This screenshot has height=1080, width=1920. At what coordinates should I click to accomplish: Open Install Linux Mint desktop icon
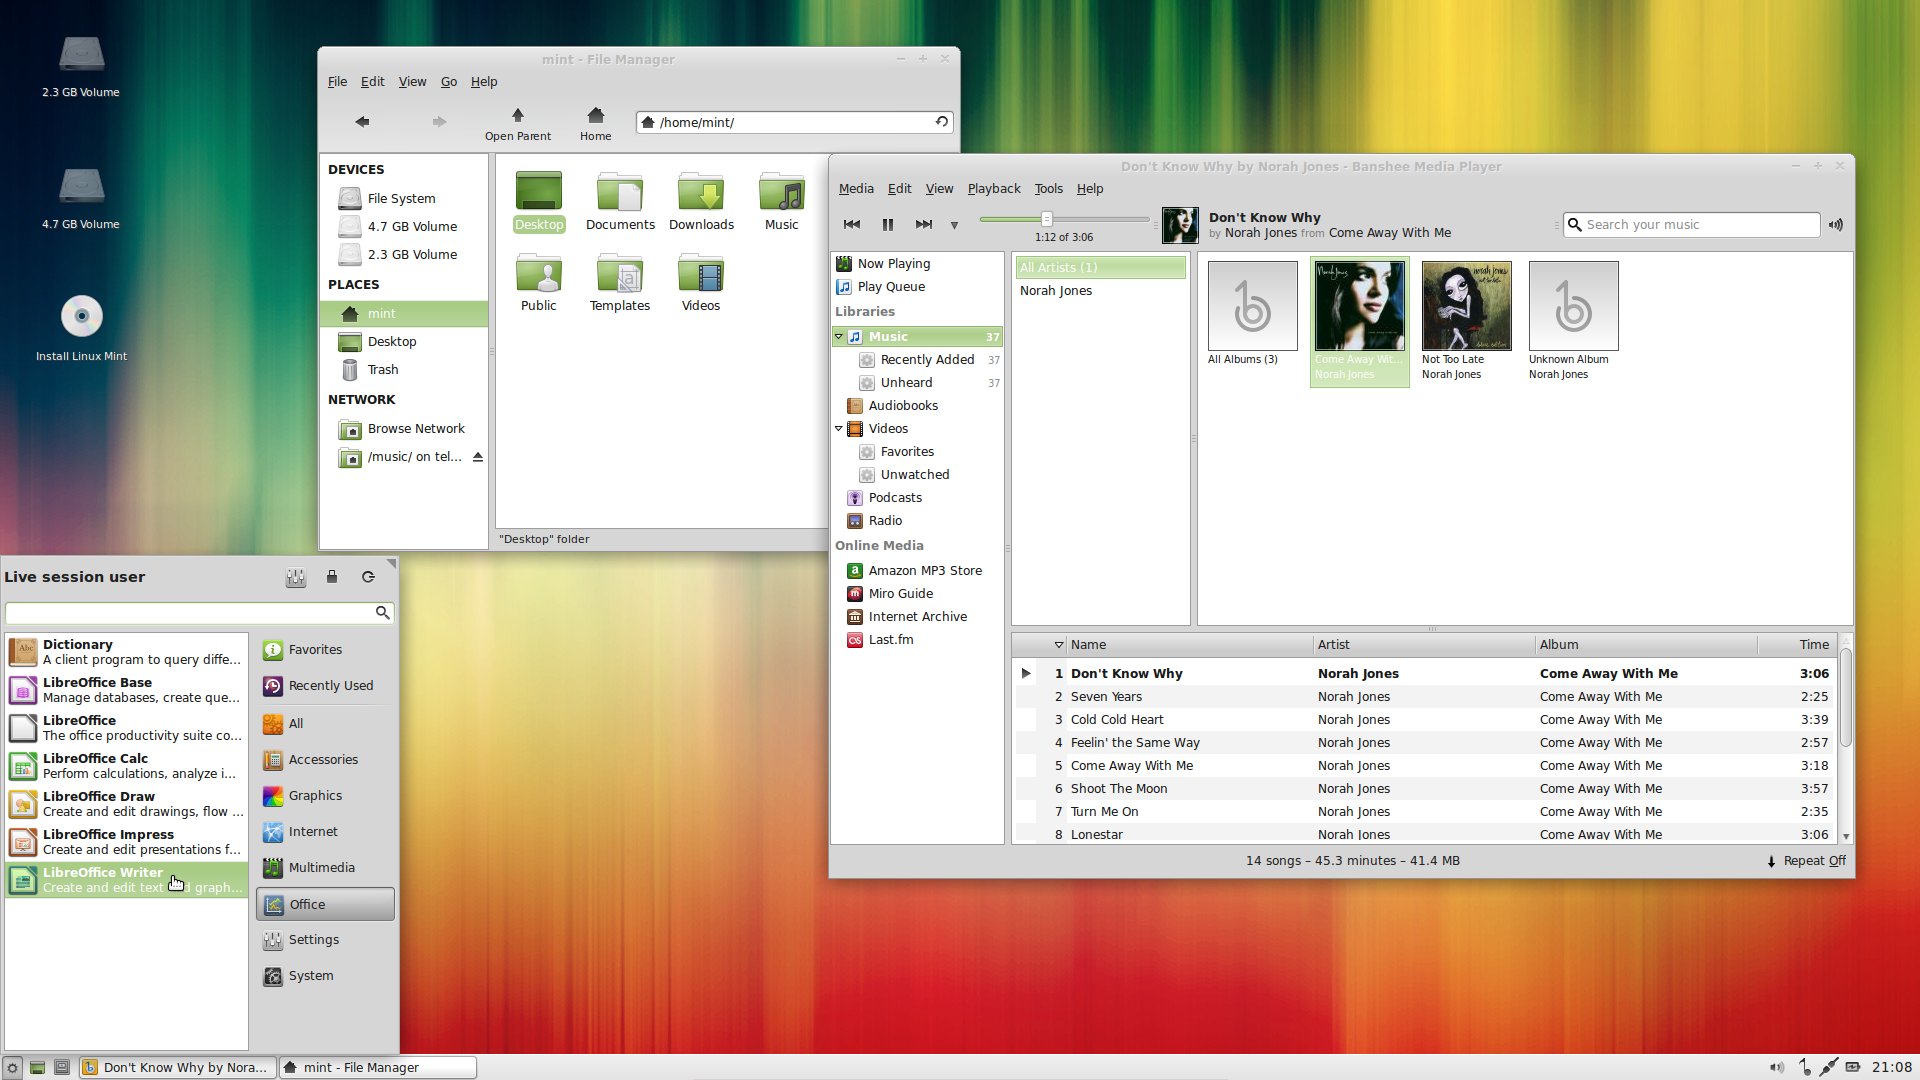click(81, 327)
